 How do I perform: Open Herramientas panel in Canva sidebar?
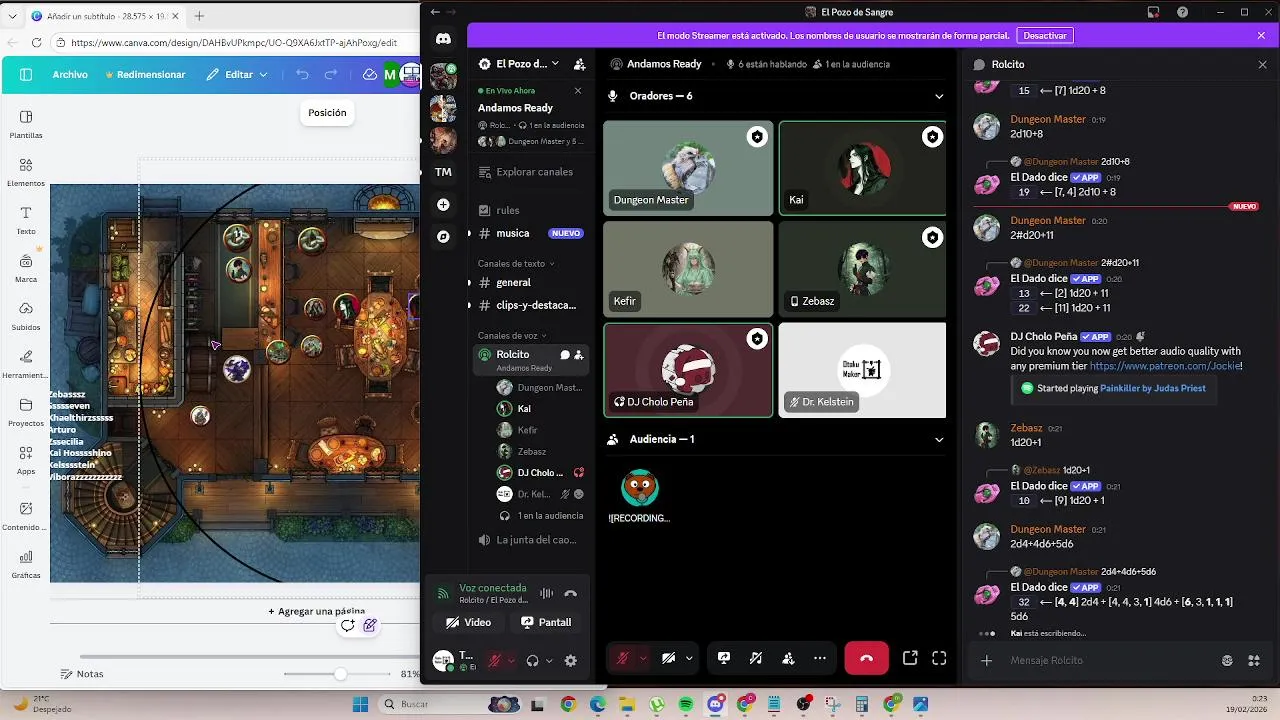click(x=26, y=364)
